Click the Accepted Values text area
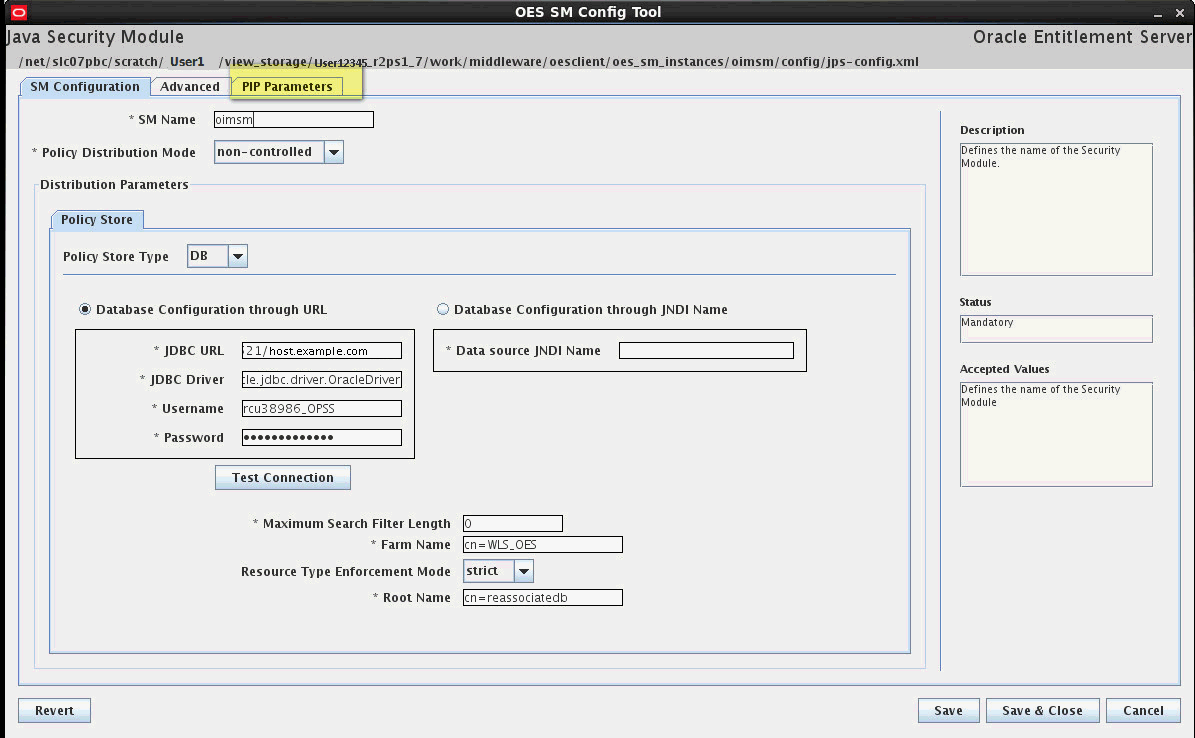The width and height of the screenshot is (1195, 738). click(x=1056, y=435)
